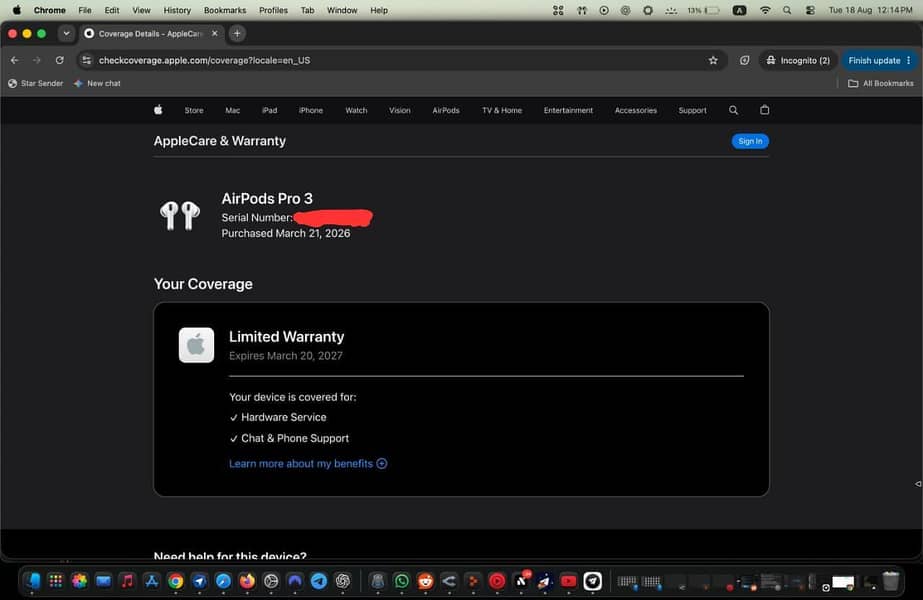
Task: Open Google Chrome from the Dock
Action: 175,581
